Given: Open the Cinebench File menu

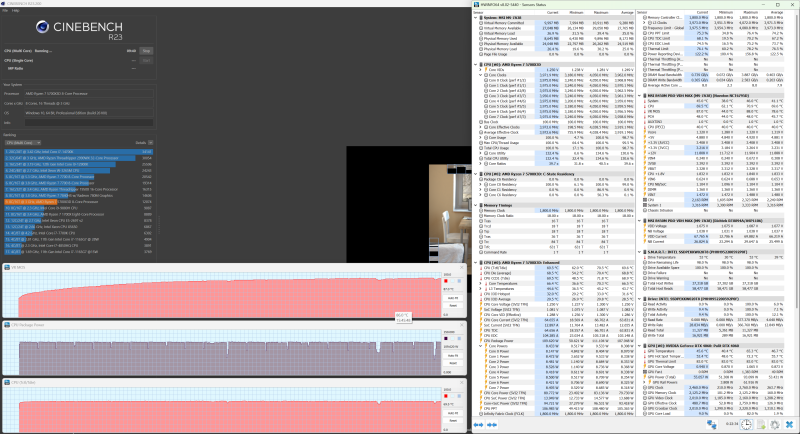Looking at the screenshot, I should pyautogui.click(x=4, y=11).
